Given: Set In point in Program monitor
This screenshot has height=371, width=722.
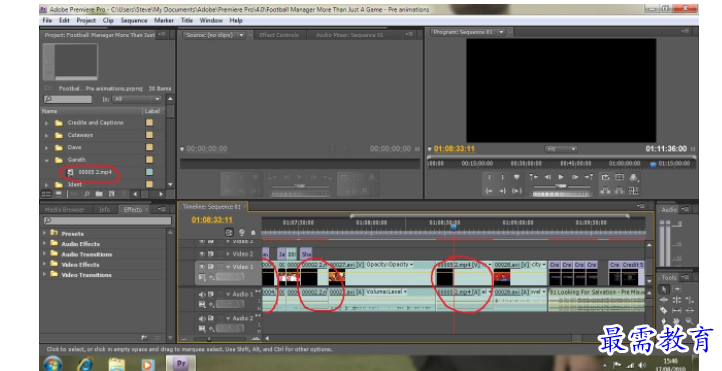Looking at the screenshot, I should point(489,177).
